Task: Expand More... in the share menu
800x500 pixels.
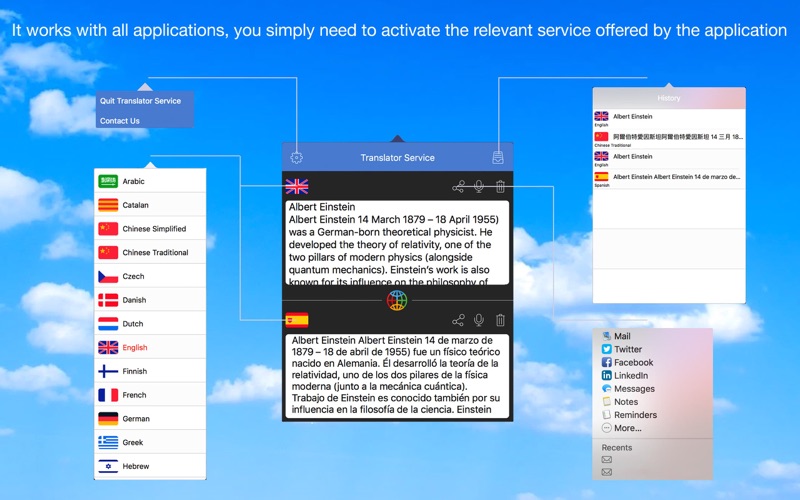Action: (627, 428)
